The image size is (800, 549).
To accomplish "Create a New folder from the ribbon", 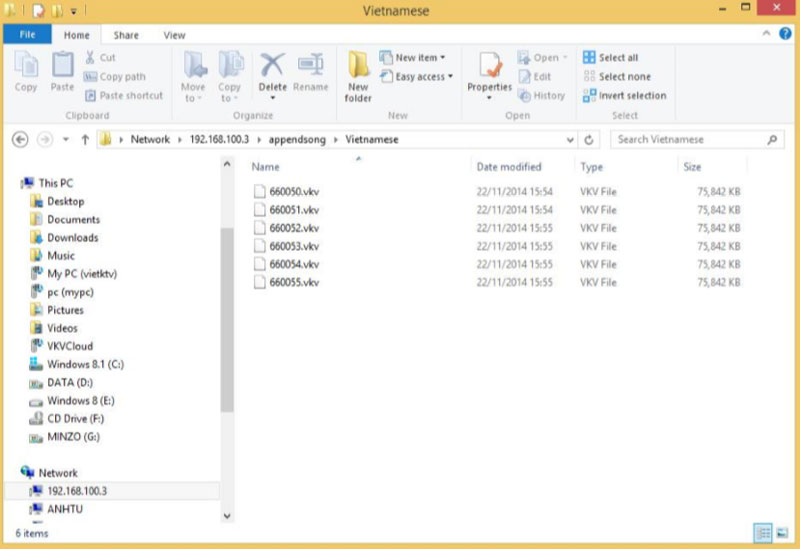I will coord(358,76).
